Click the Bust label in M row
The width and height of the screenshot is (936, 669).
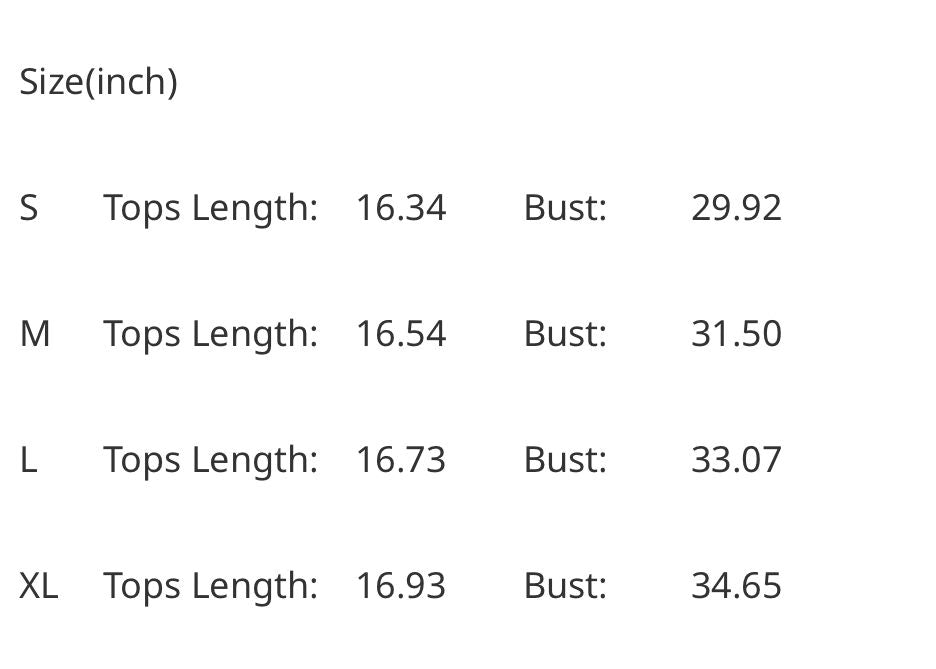coord(565,334)
